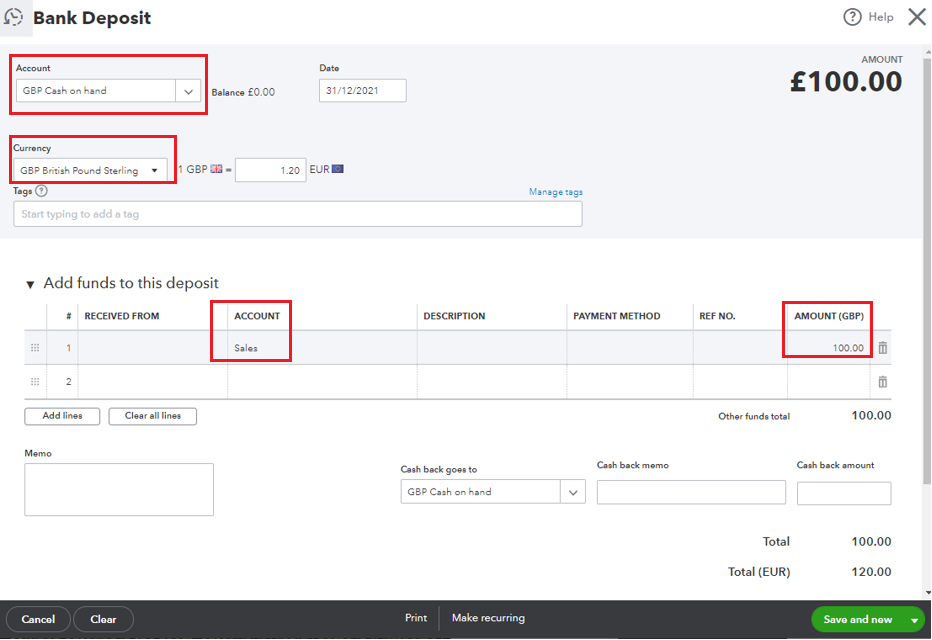Click the Tags input field
This screenshot has width=932, height=640.
[x=298, y=214]
